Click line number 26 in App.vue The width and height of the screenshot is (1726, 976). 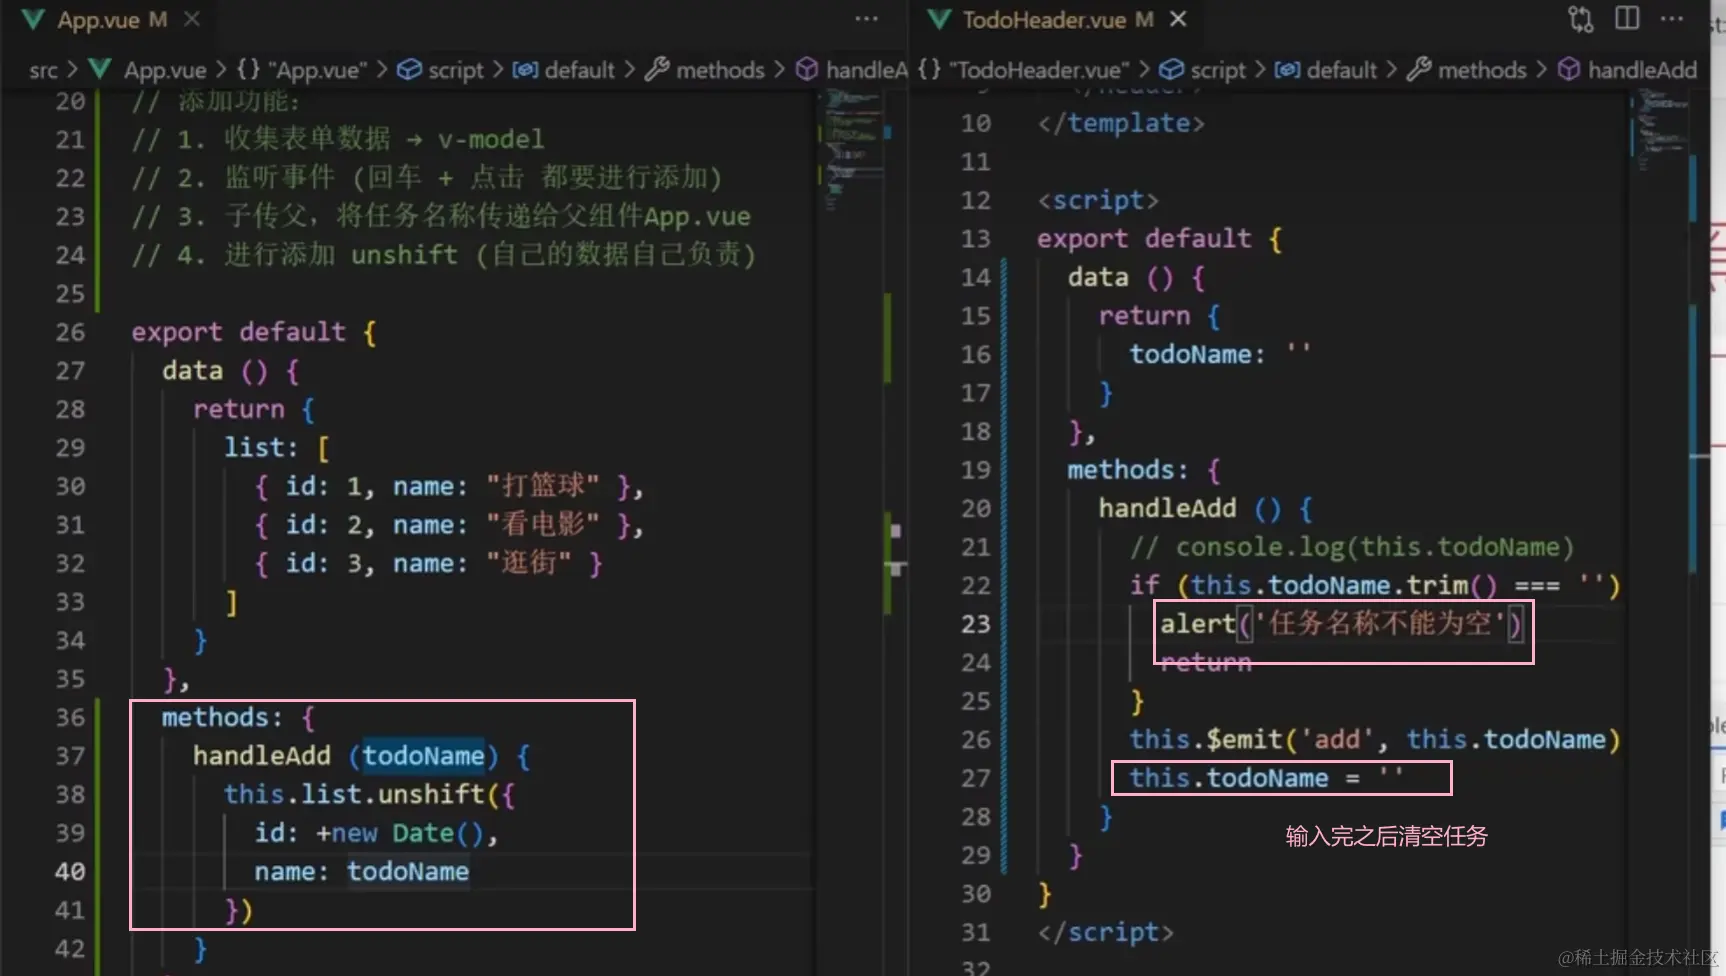[70, 332]
